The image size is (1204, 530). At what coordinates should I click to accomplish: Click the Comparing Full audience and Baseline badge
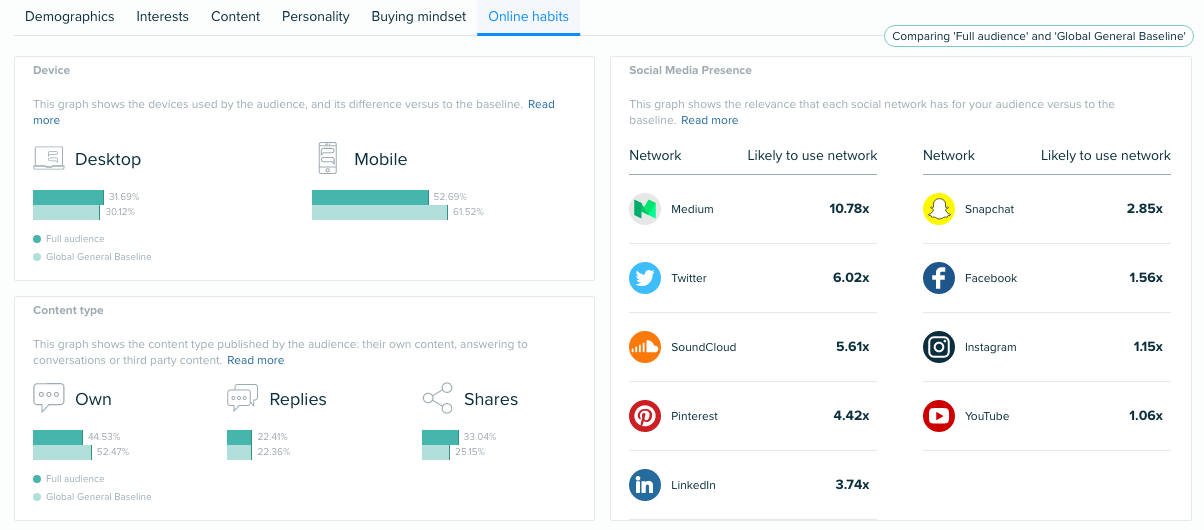[x=1039, y=36]
